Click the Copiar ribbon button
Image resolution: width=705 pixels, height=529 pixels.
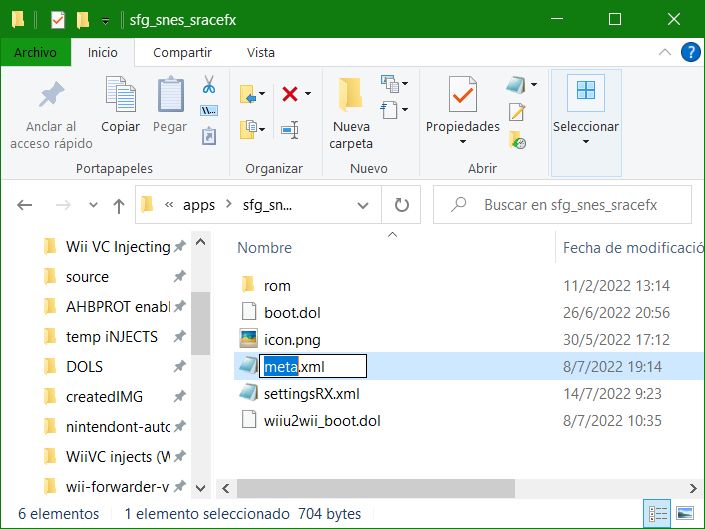click(120, 105)
